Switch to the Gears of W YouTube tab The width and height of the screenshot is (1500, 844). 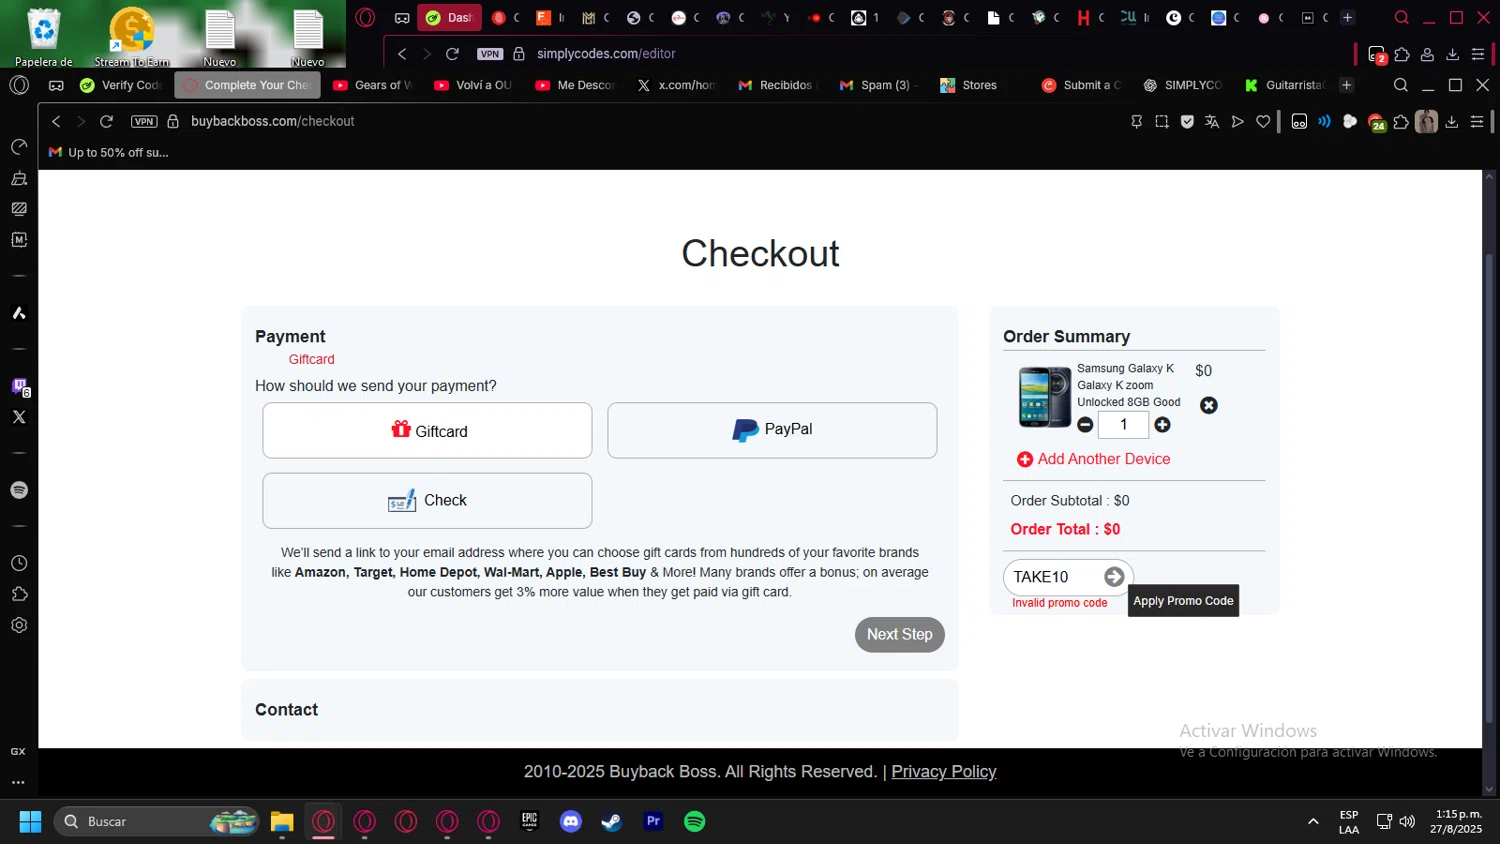[372, 85]
